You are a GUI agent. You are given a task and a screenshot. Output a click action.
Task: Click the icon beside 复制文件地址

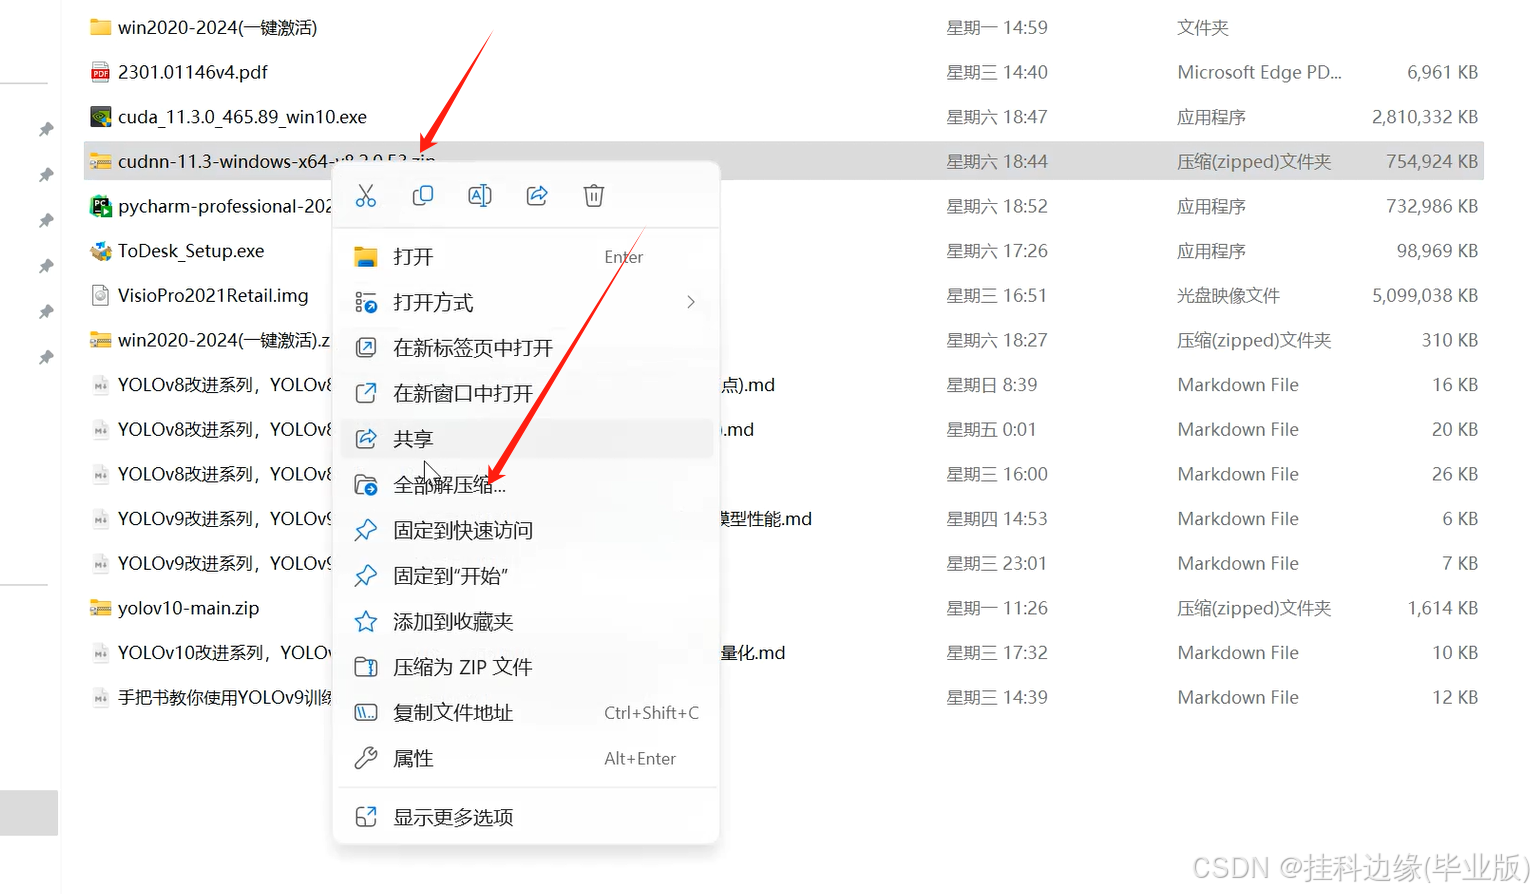[366, 713]
